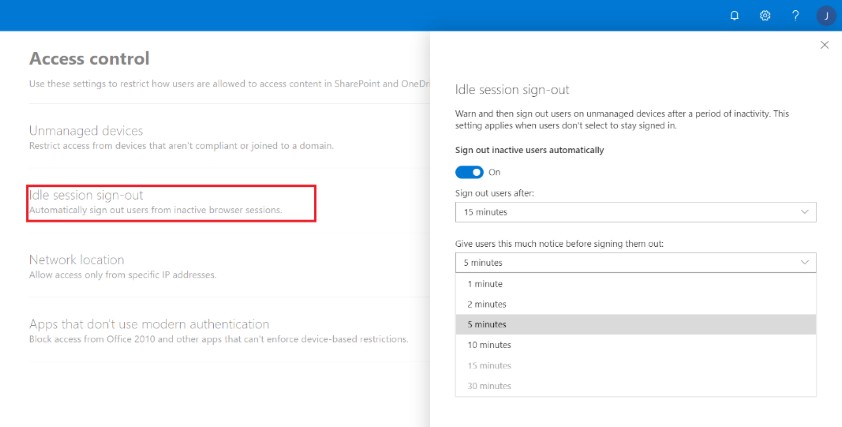Click the Access control page heading
The width and height of the screenshot is (842, 427).
[x=89, y=58]
